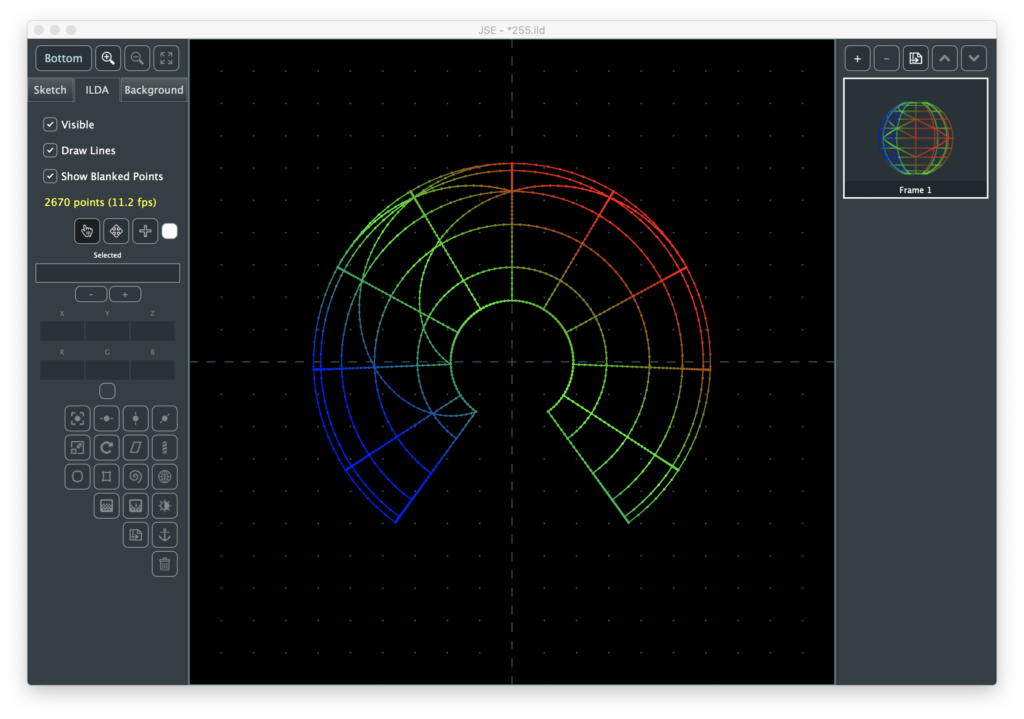Image resolution: width=1024 pixels, height=719 pixels.
Task: Select the Frame 1 thumbnail
Action: (x=915, y=138)
